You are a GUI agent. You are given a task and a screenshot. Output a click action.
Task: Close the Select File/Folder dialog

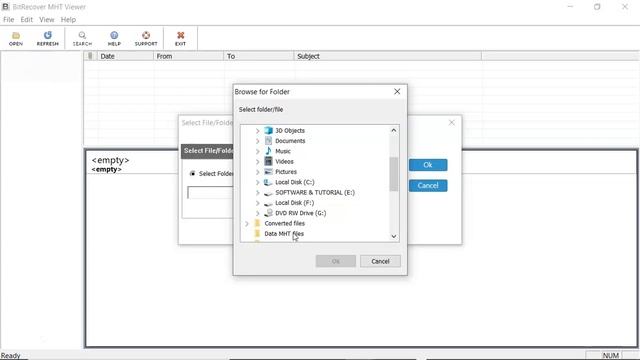click(451, 122)
